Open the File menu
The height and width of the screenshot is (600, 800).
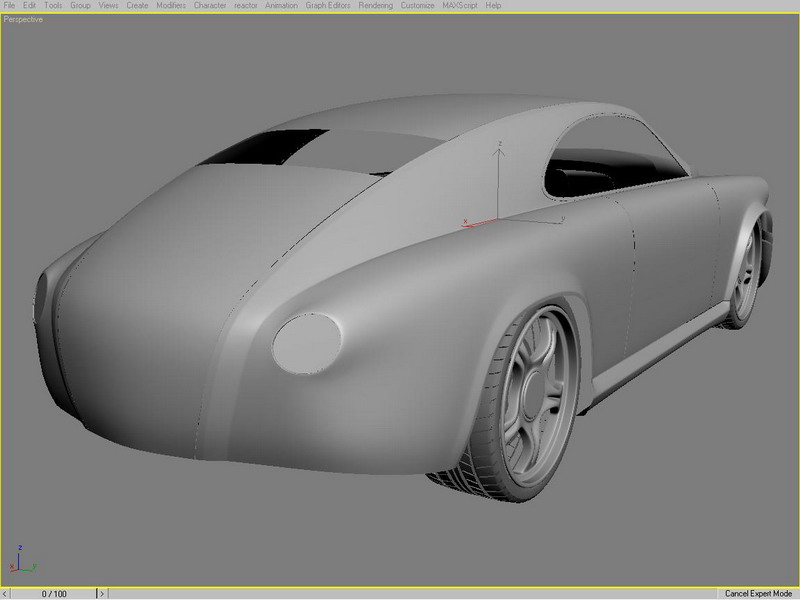click(9, 5)
